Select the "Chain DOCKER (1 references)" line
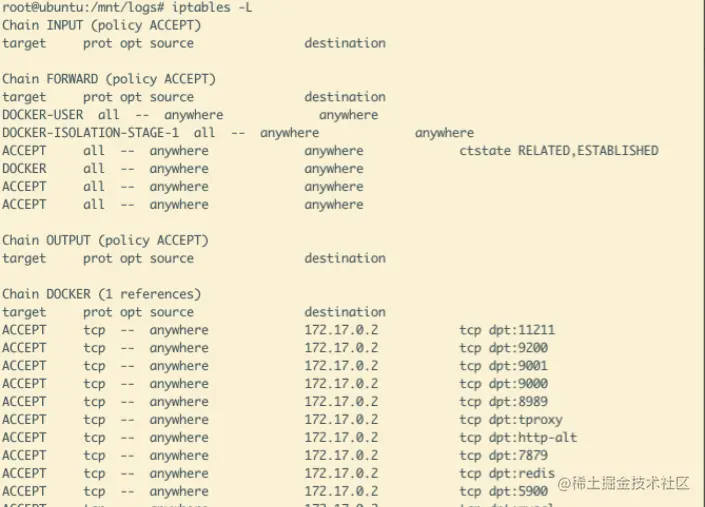 pos(101,294)
